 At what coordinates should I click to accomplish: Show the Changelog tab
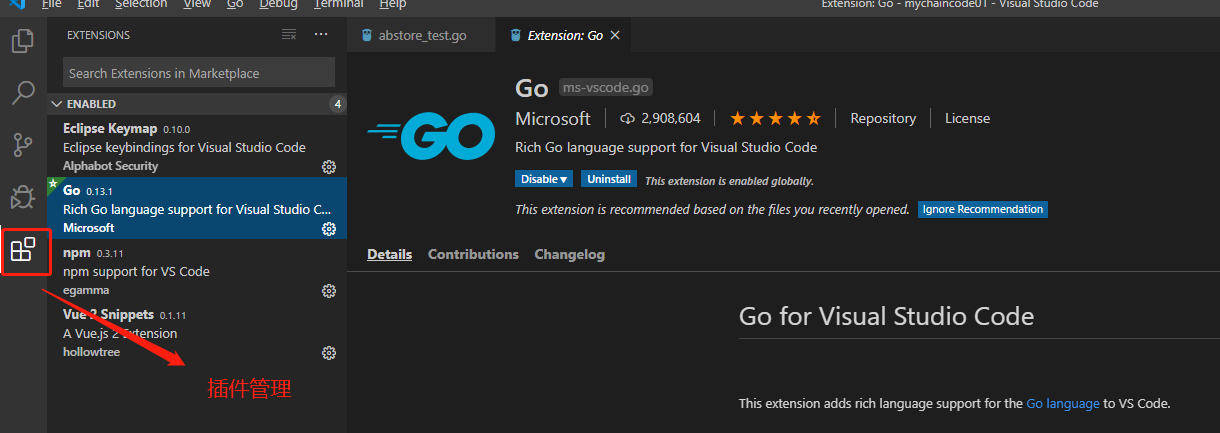(569, 254)
